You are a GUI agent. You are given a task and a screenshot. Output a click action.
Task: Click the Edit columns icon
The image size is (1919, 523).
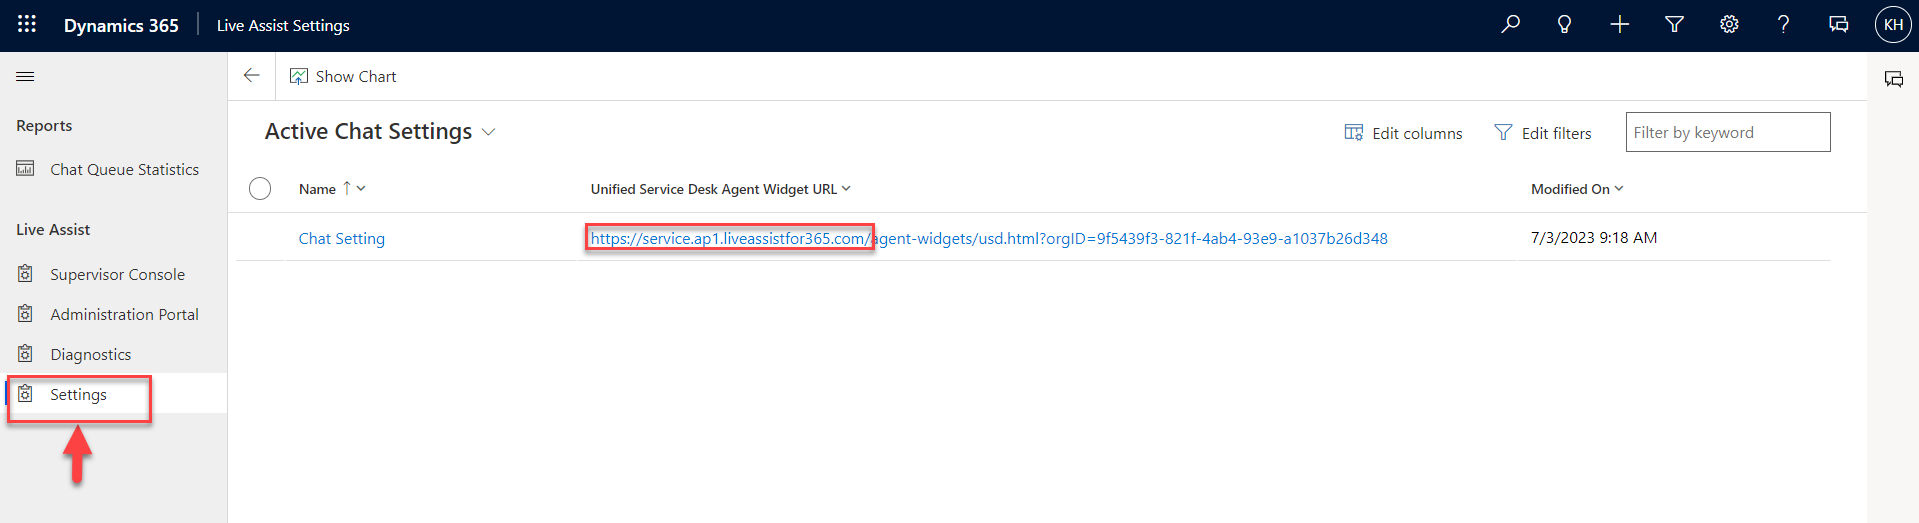[x=1354, y=132]
